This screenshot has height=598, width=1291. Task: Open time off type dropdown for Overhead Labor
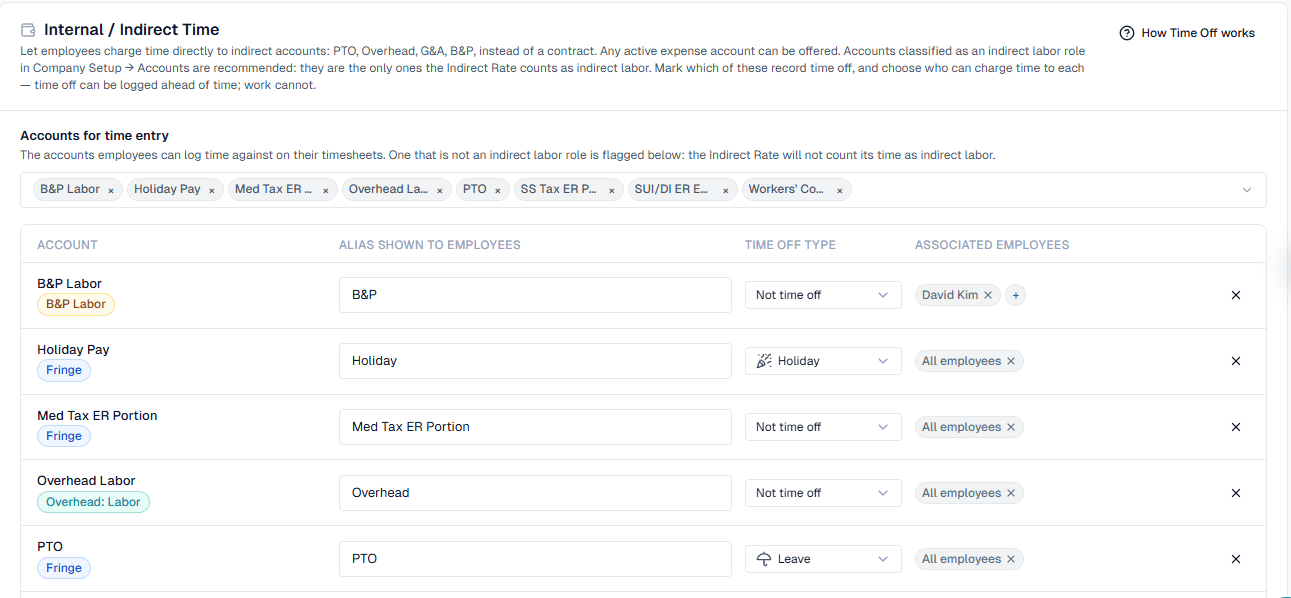click(x=823, y=493)
